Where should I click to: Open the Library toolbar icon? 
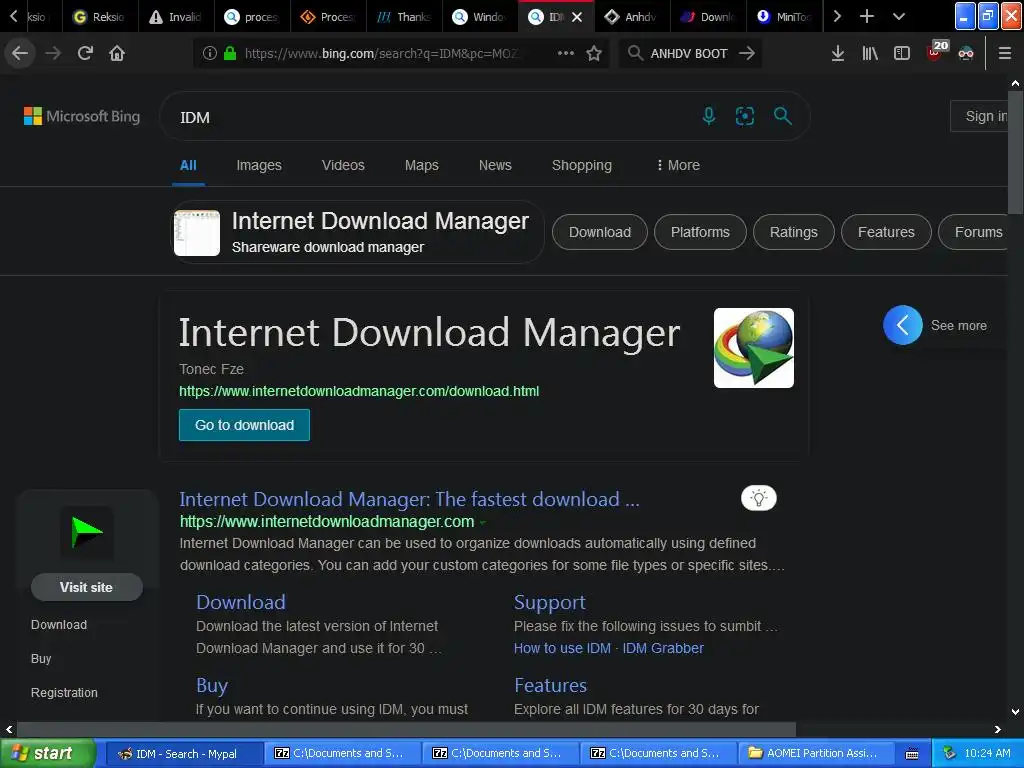pos(870,53)
